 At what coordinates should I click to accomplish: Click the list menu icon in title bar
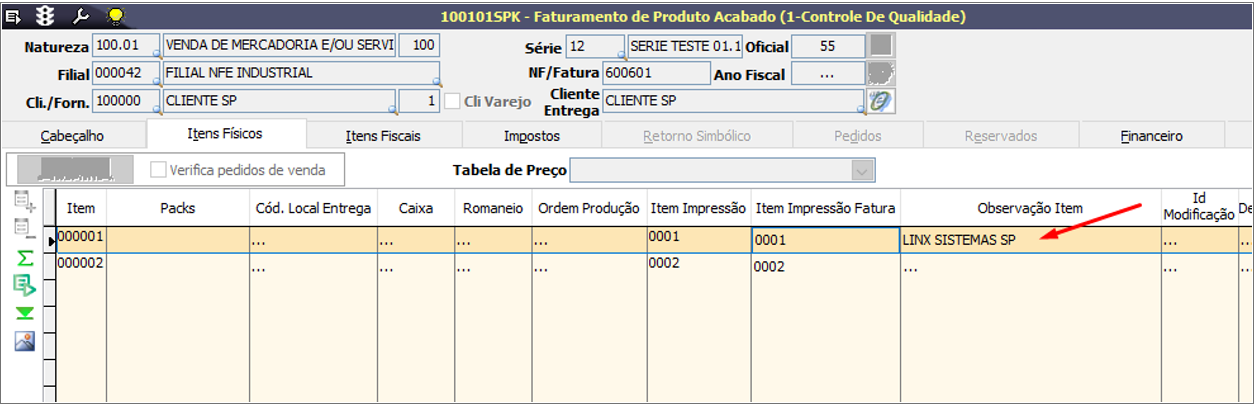click(x=14, y=16)
